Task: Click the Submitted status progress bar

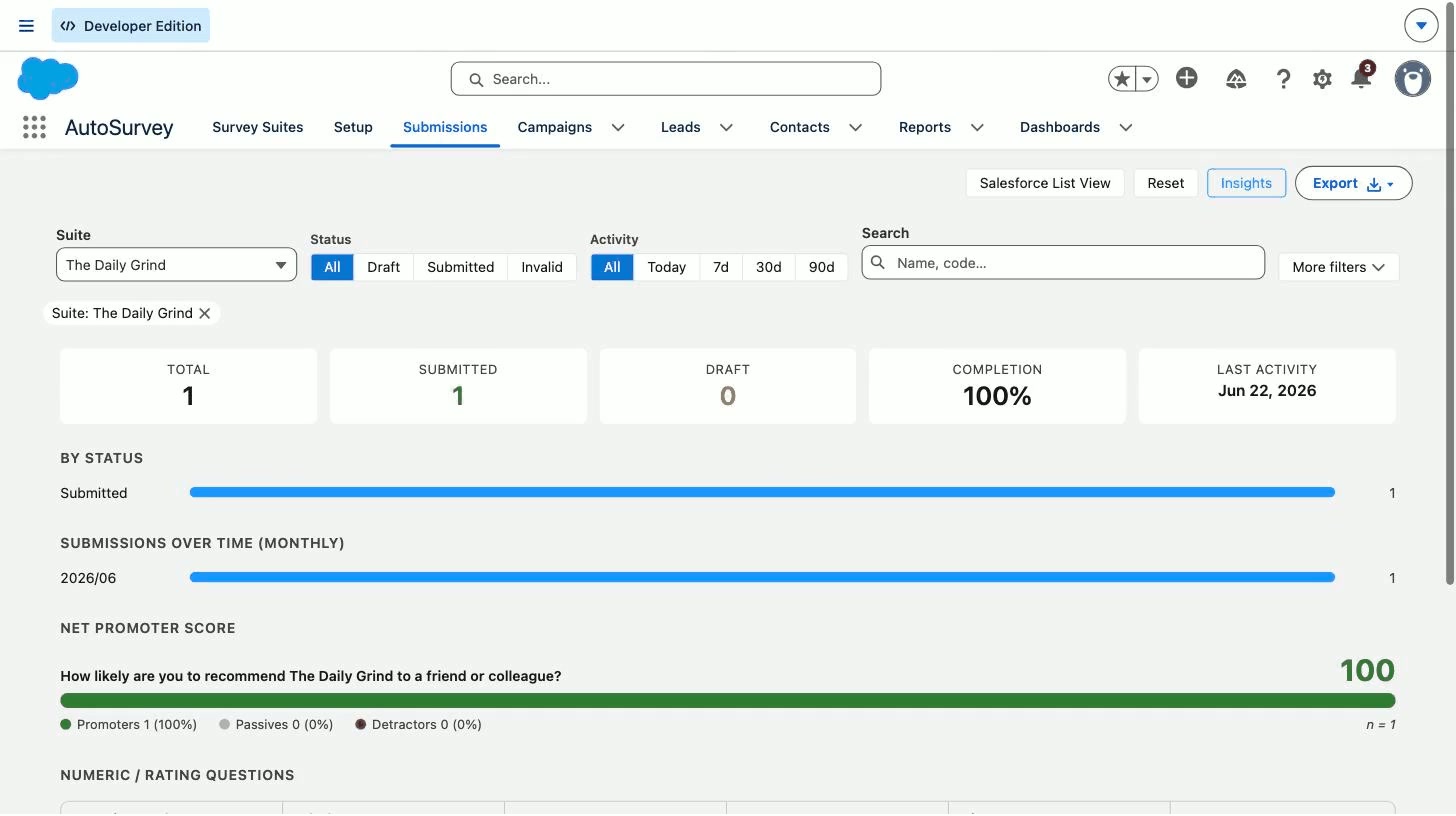Action: [762, 492]
